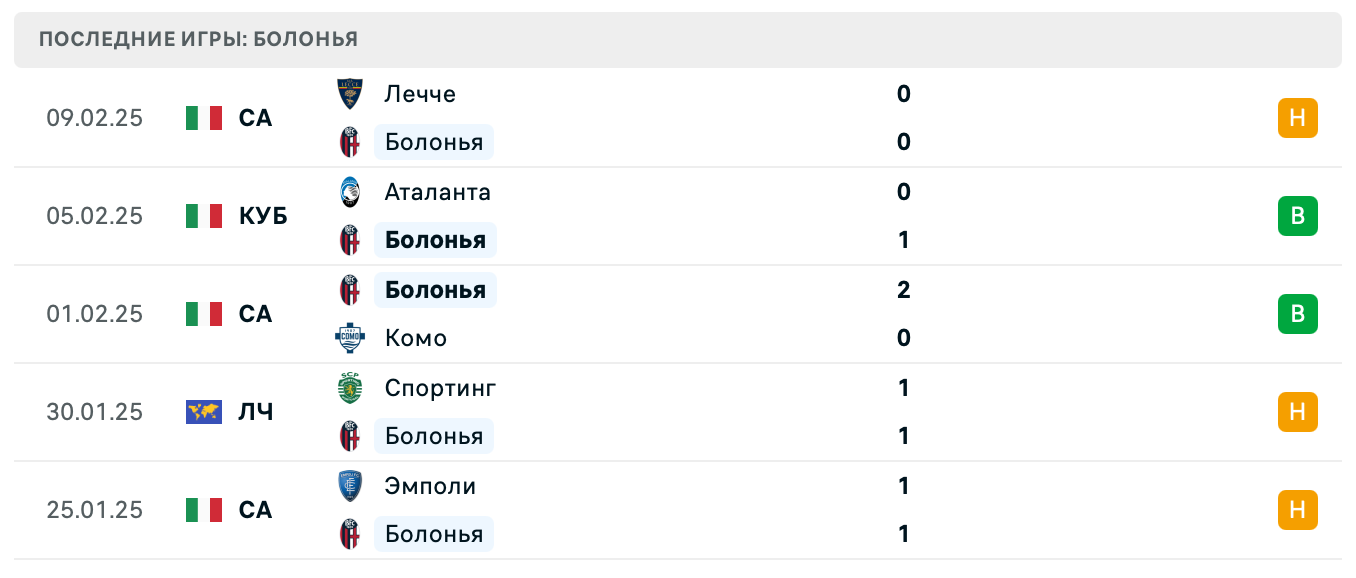Click the win badge for Como match
The height and width of the screenshot is (578, 1356).
click(x=1297, y=314)
